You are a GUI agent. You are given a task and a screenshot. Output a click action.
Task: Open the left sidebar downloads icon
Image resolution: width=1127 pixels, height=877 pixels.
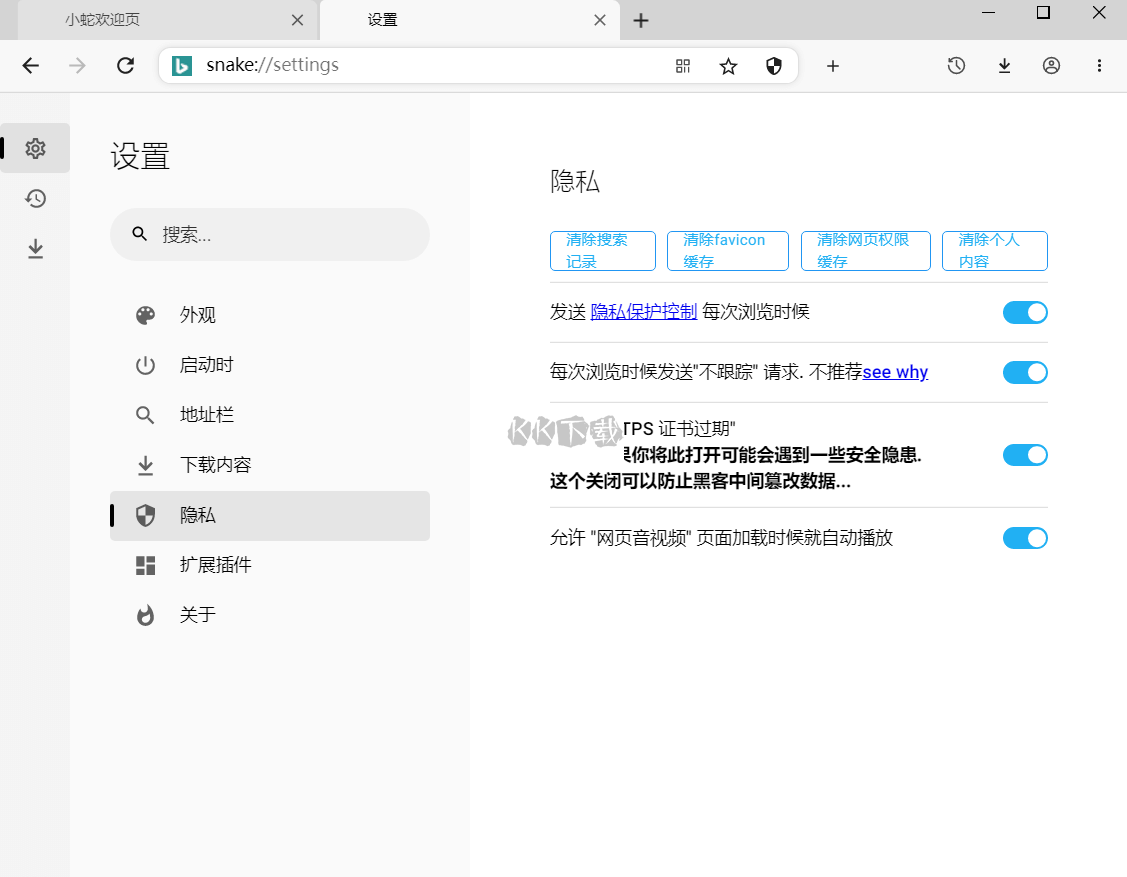coord(36,248)
